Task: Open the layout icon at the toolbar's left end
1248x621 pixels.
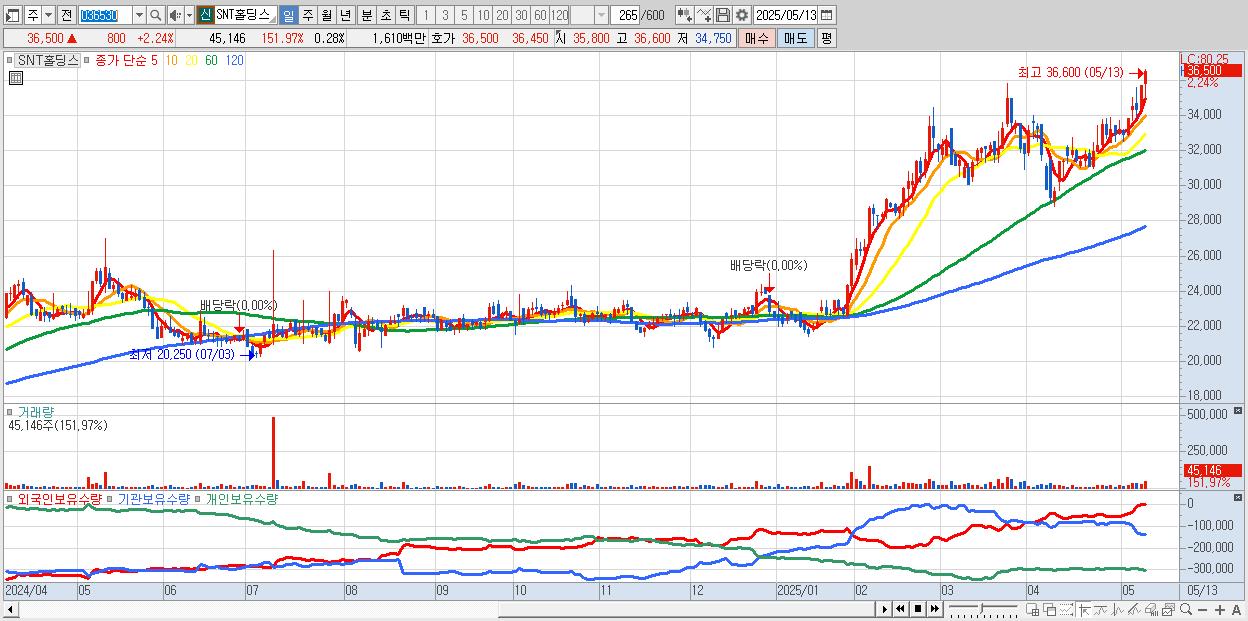Action: click(x=13, y=15)
